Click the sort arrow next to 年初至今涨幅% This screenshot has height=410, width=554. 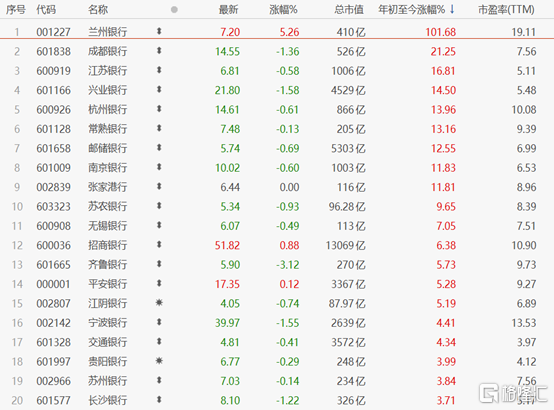pos(452,10)
